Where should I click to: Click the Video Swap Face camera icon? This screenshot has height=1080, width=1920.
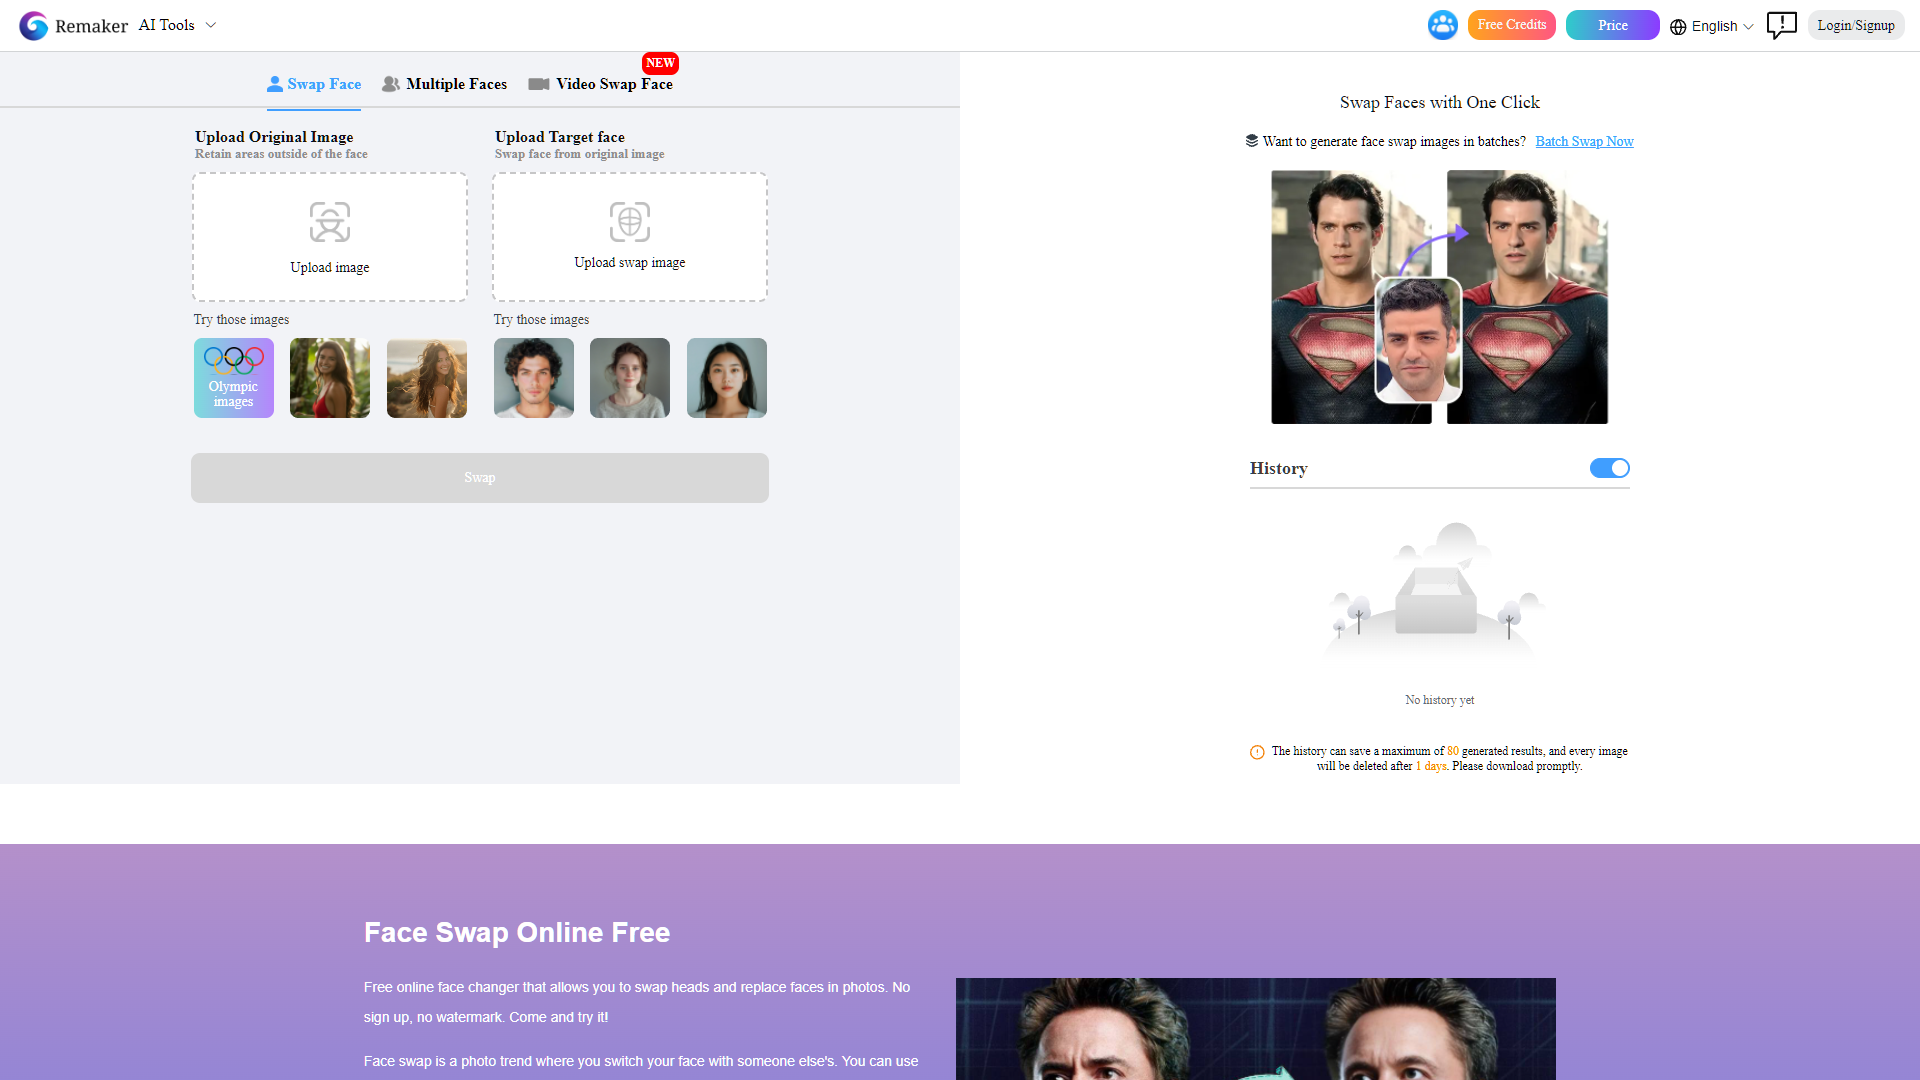[538, 84]
